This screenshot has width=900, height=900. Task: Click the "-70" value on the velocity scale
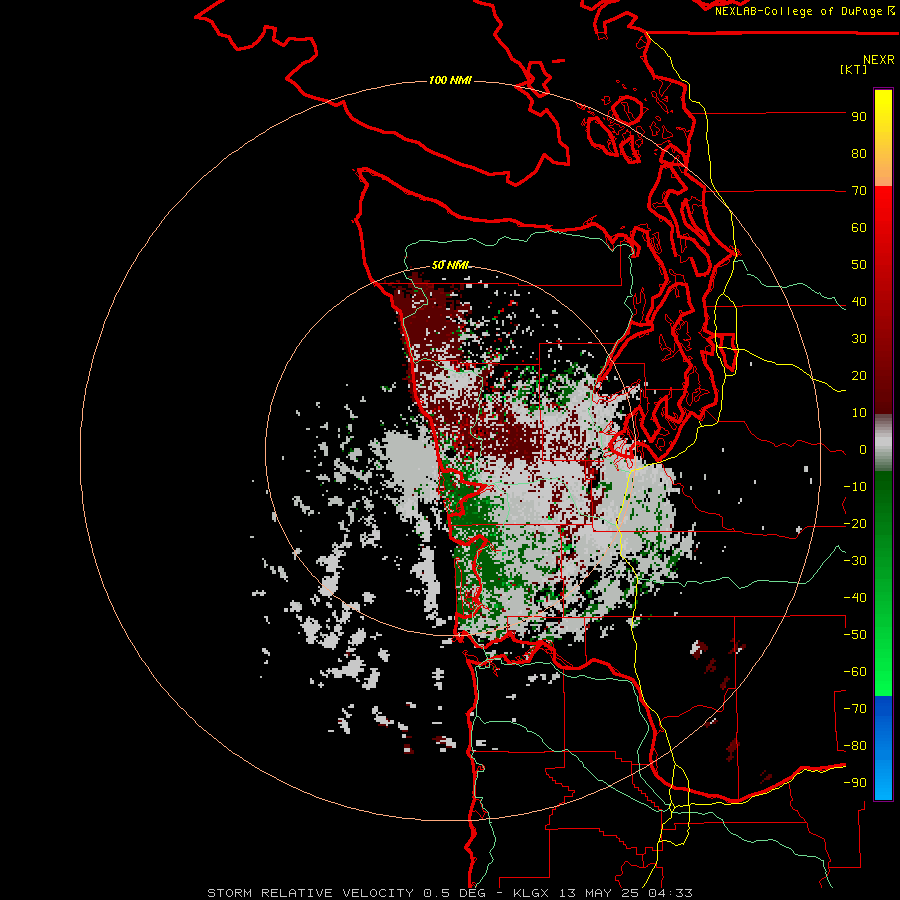pos(855,709)
